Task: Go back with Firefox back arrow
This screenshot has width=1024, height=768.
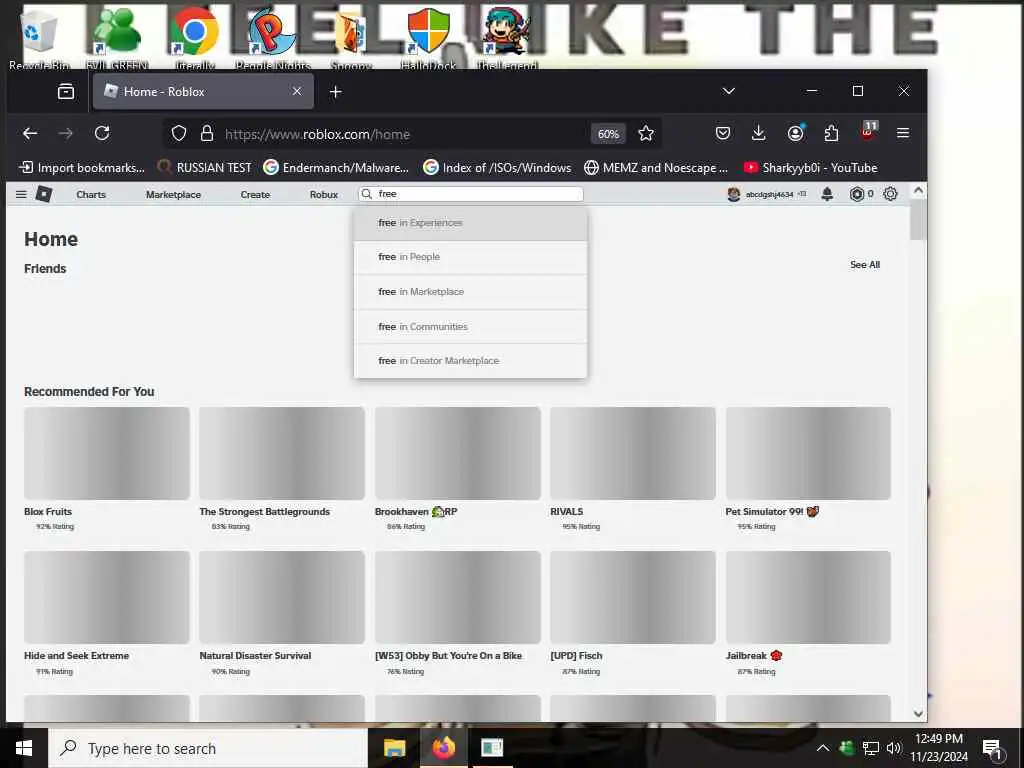Action: [30, 133]
